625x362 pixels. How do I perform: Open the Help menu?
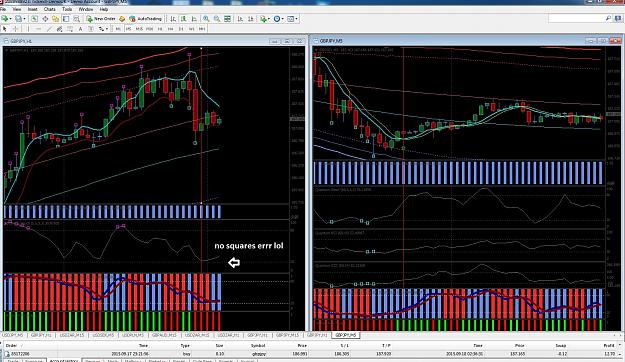(104, 9)
